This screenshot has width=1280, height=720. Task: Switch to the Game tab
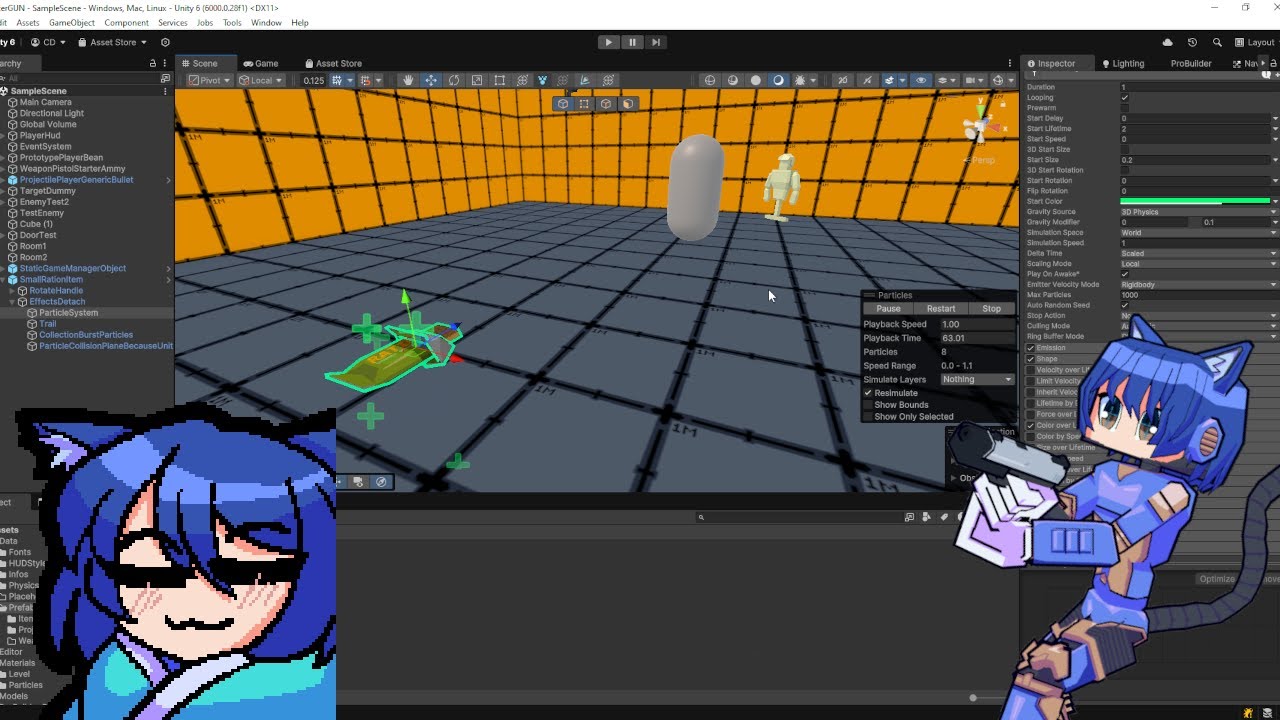coord(261,63)
